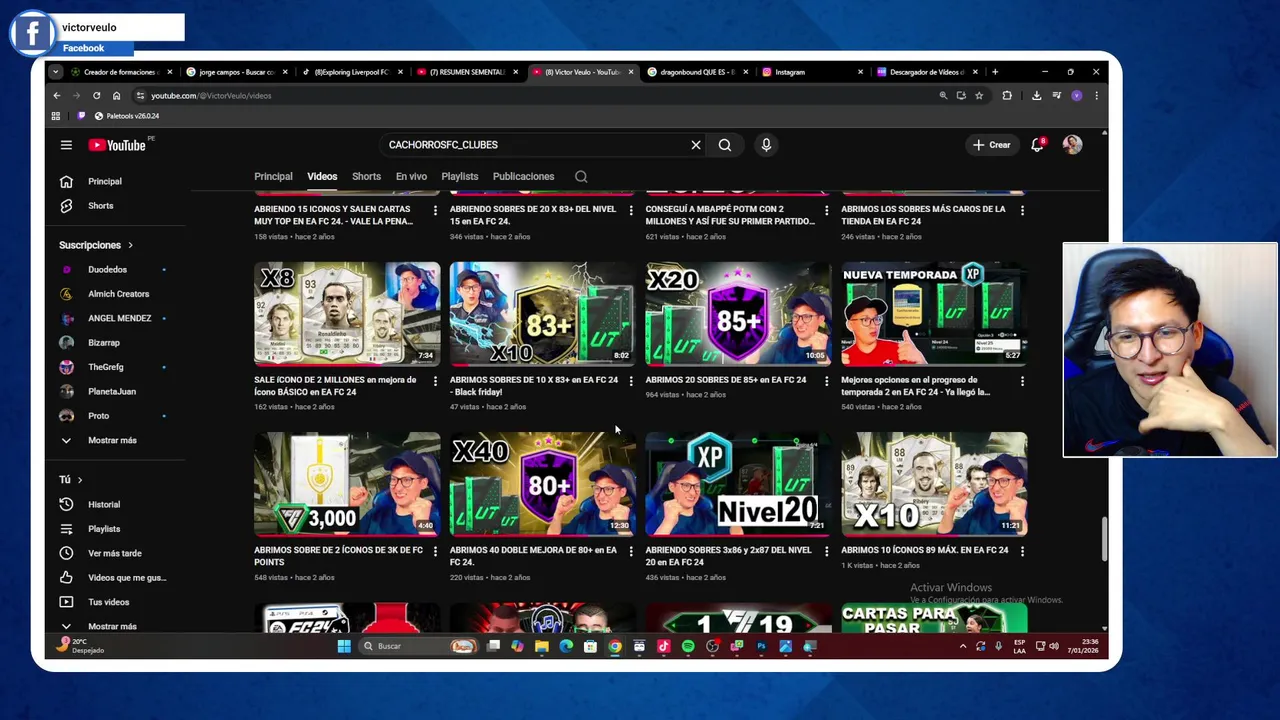The image size is (1280, 720).
Task: Clear the search box with the X
Action: click(696, 145)
